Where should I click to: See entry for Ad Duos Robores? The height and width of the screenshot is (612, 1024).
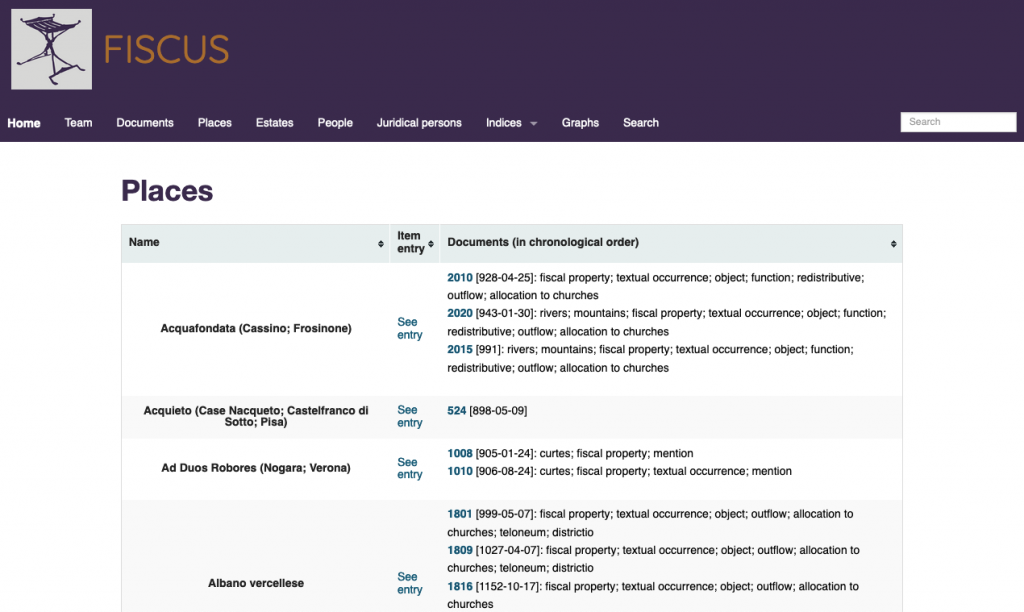(x=409, y=468)
